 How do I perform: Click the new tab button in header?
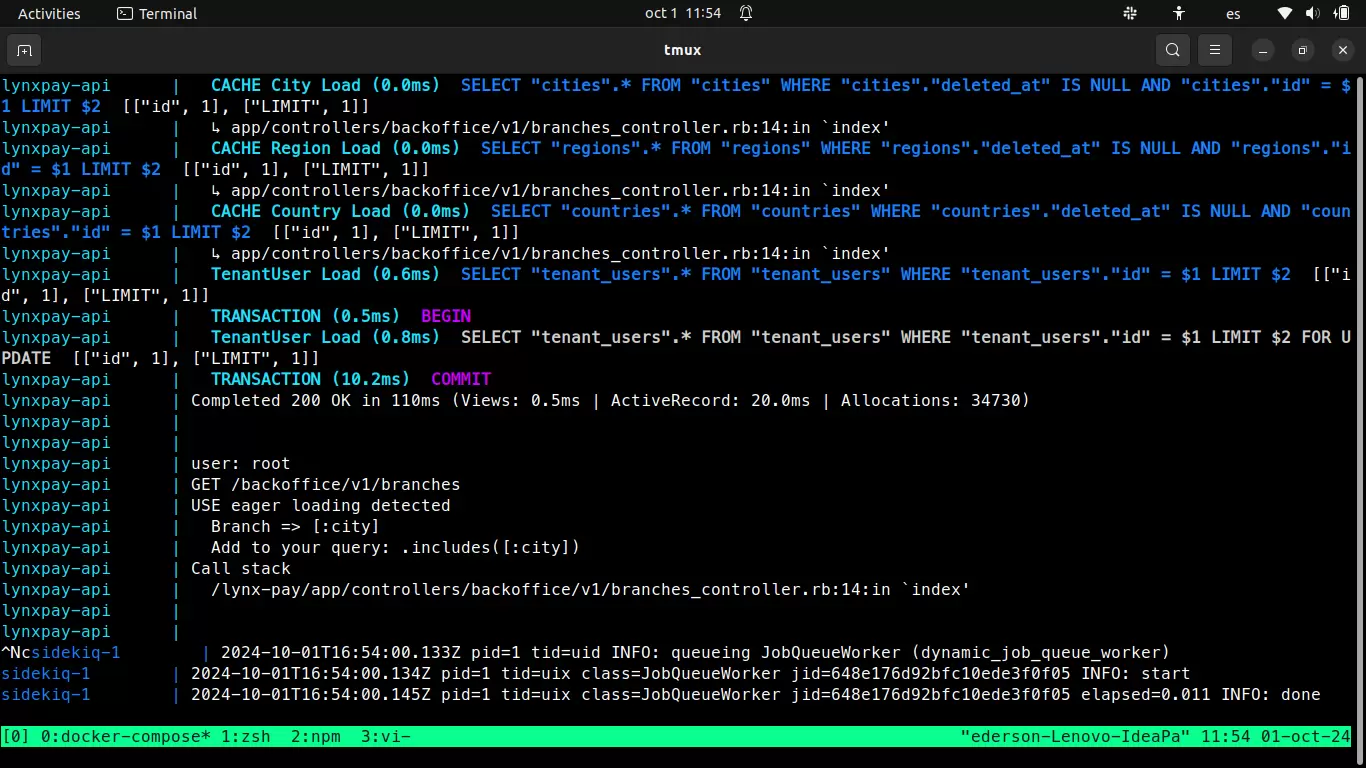(24, 50)
